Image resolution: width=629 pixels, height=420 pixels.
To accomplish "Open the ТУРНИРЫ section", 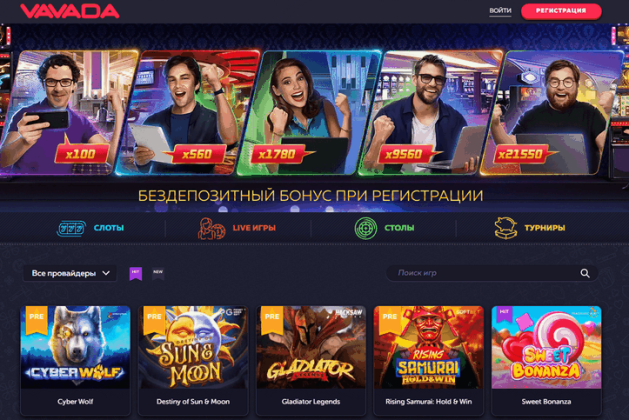I will 544,228.
